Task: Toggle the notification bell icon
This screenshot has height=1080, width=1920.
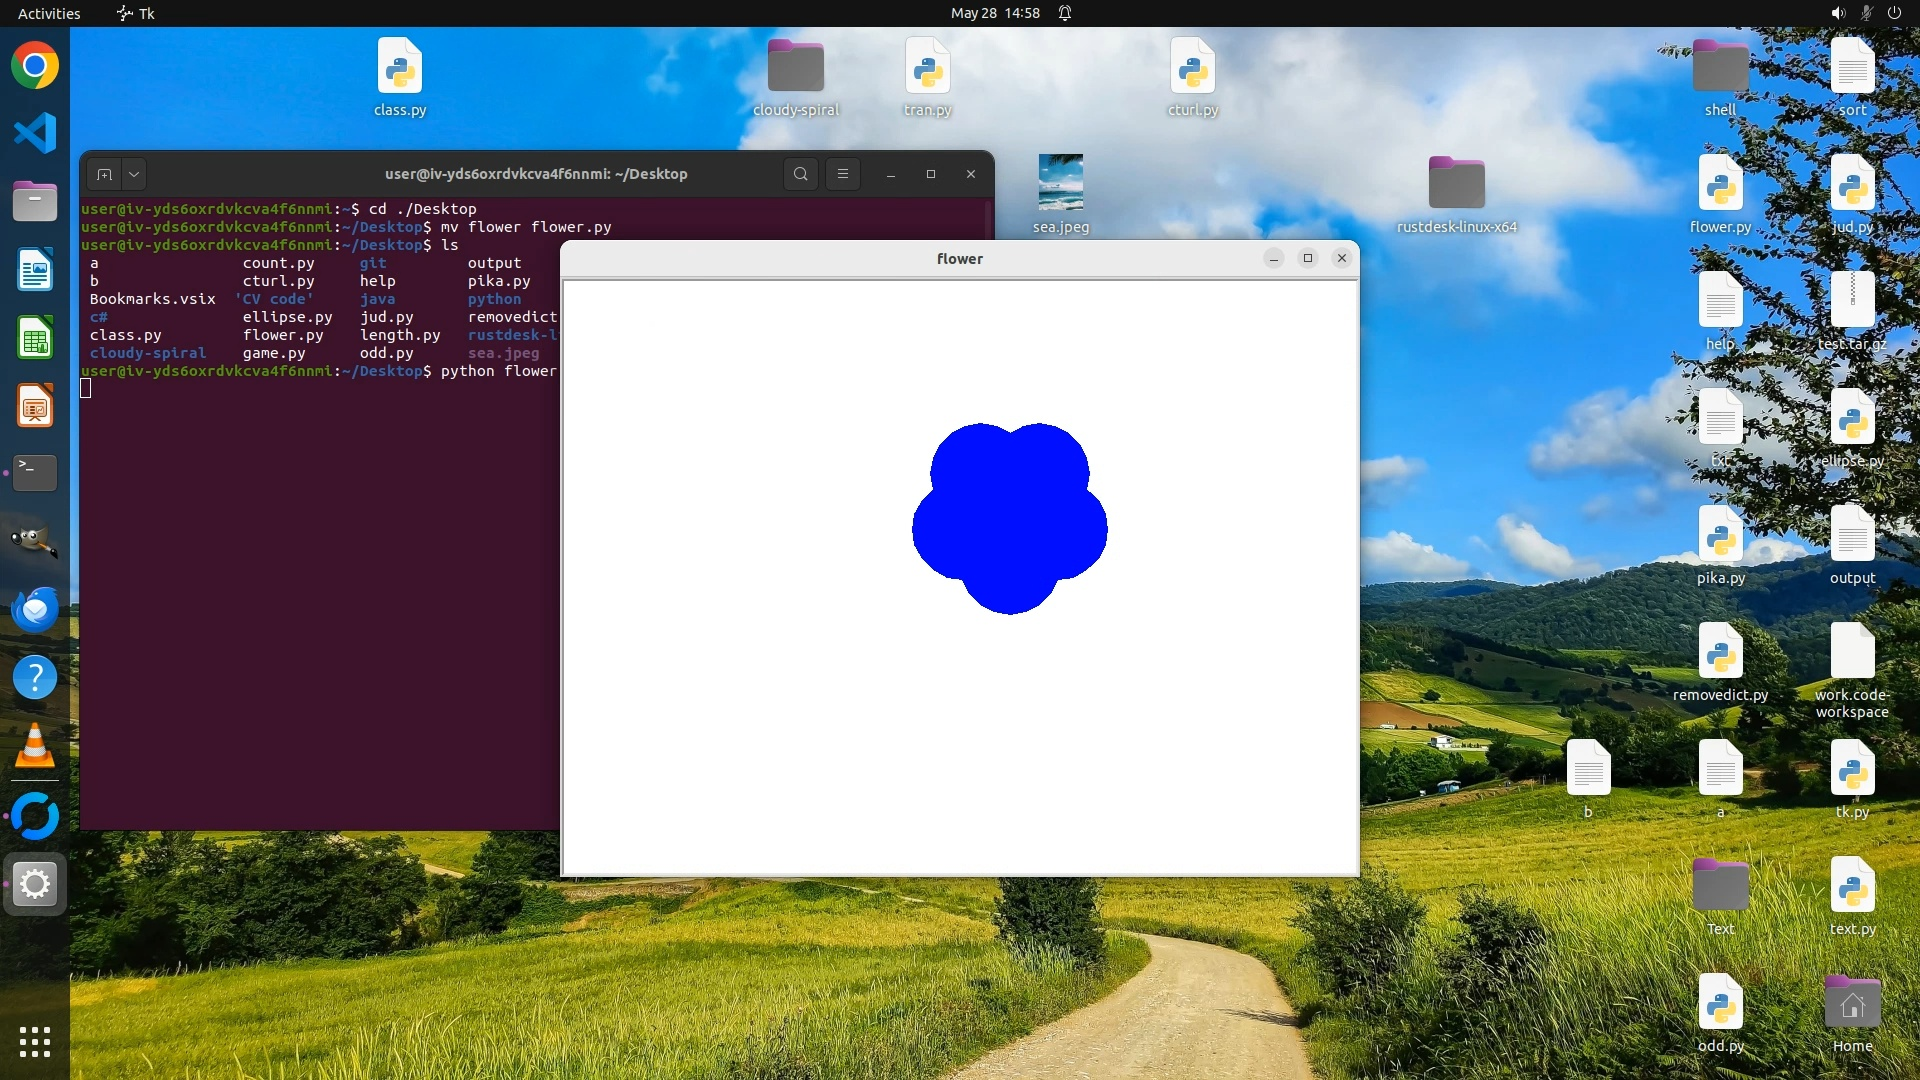Action: [x=1065, y=13]
